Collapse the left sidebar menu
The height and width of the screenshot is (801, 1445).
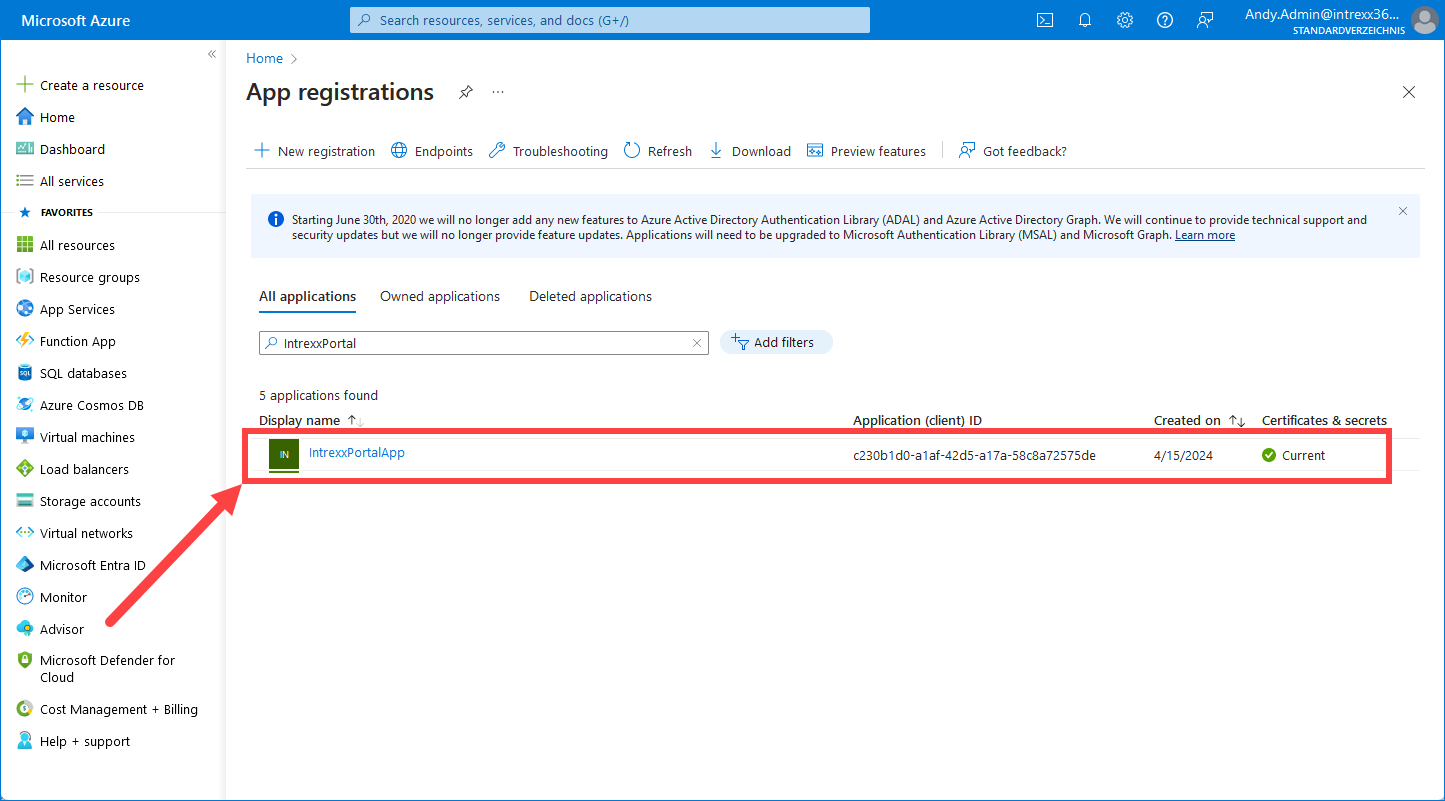(212, 54)
